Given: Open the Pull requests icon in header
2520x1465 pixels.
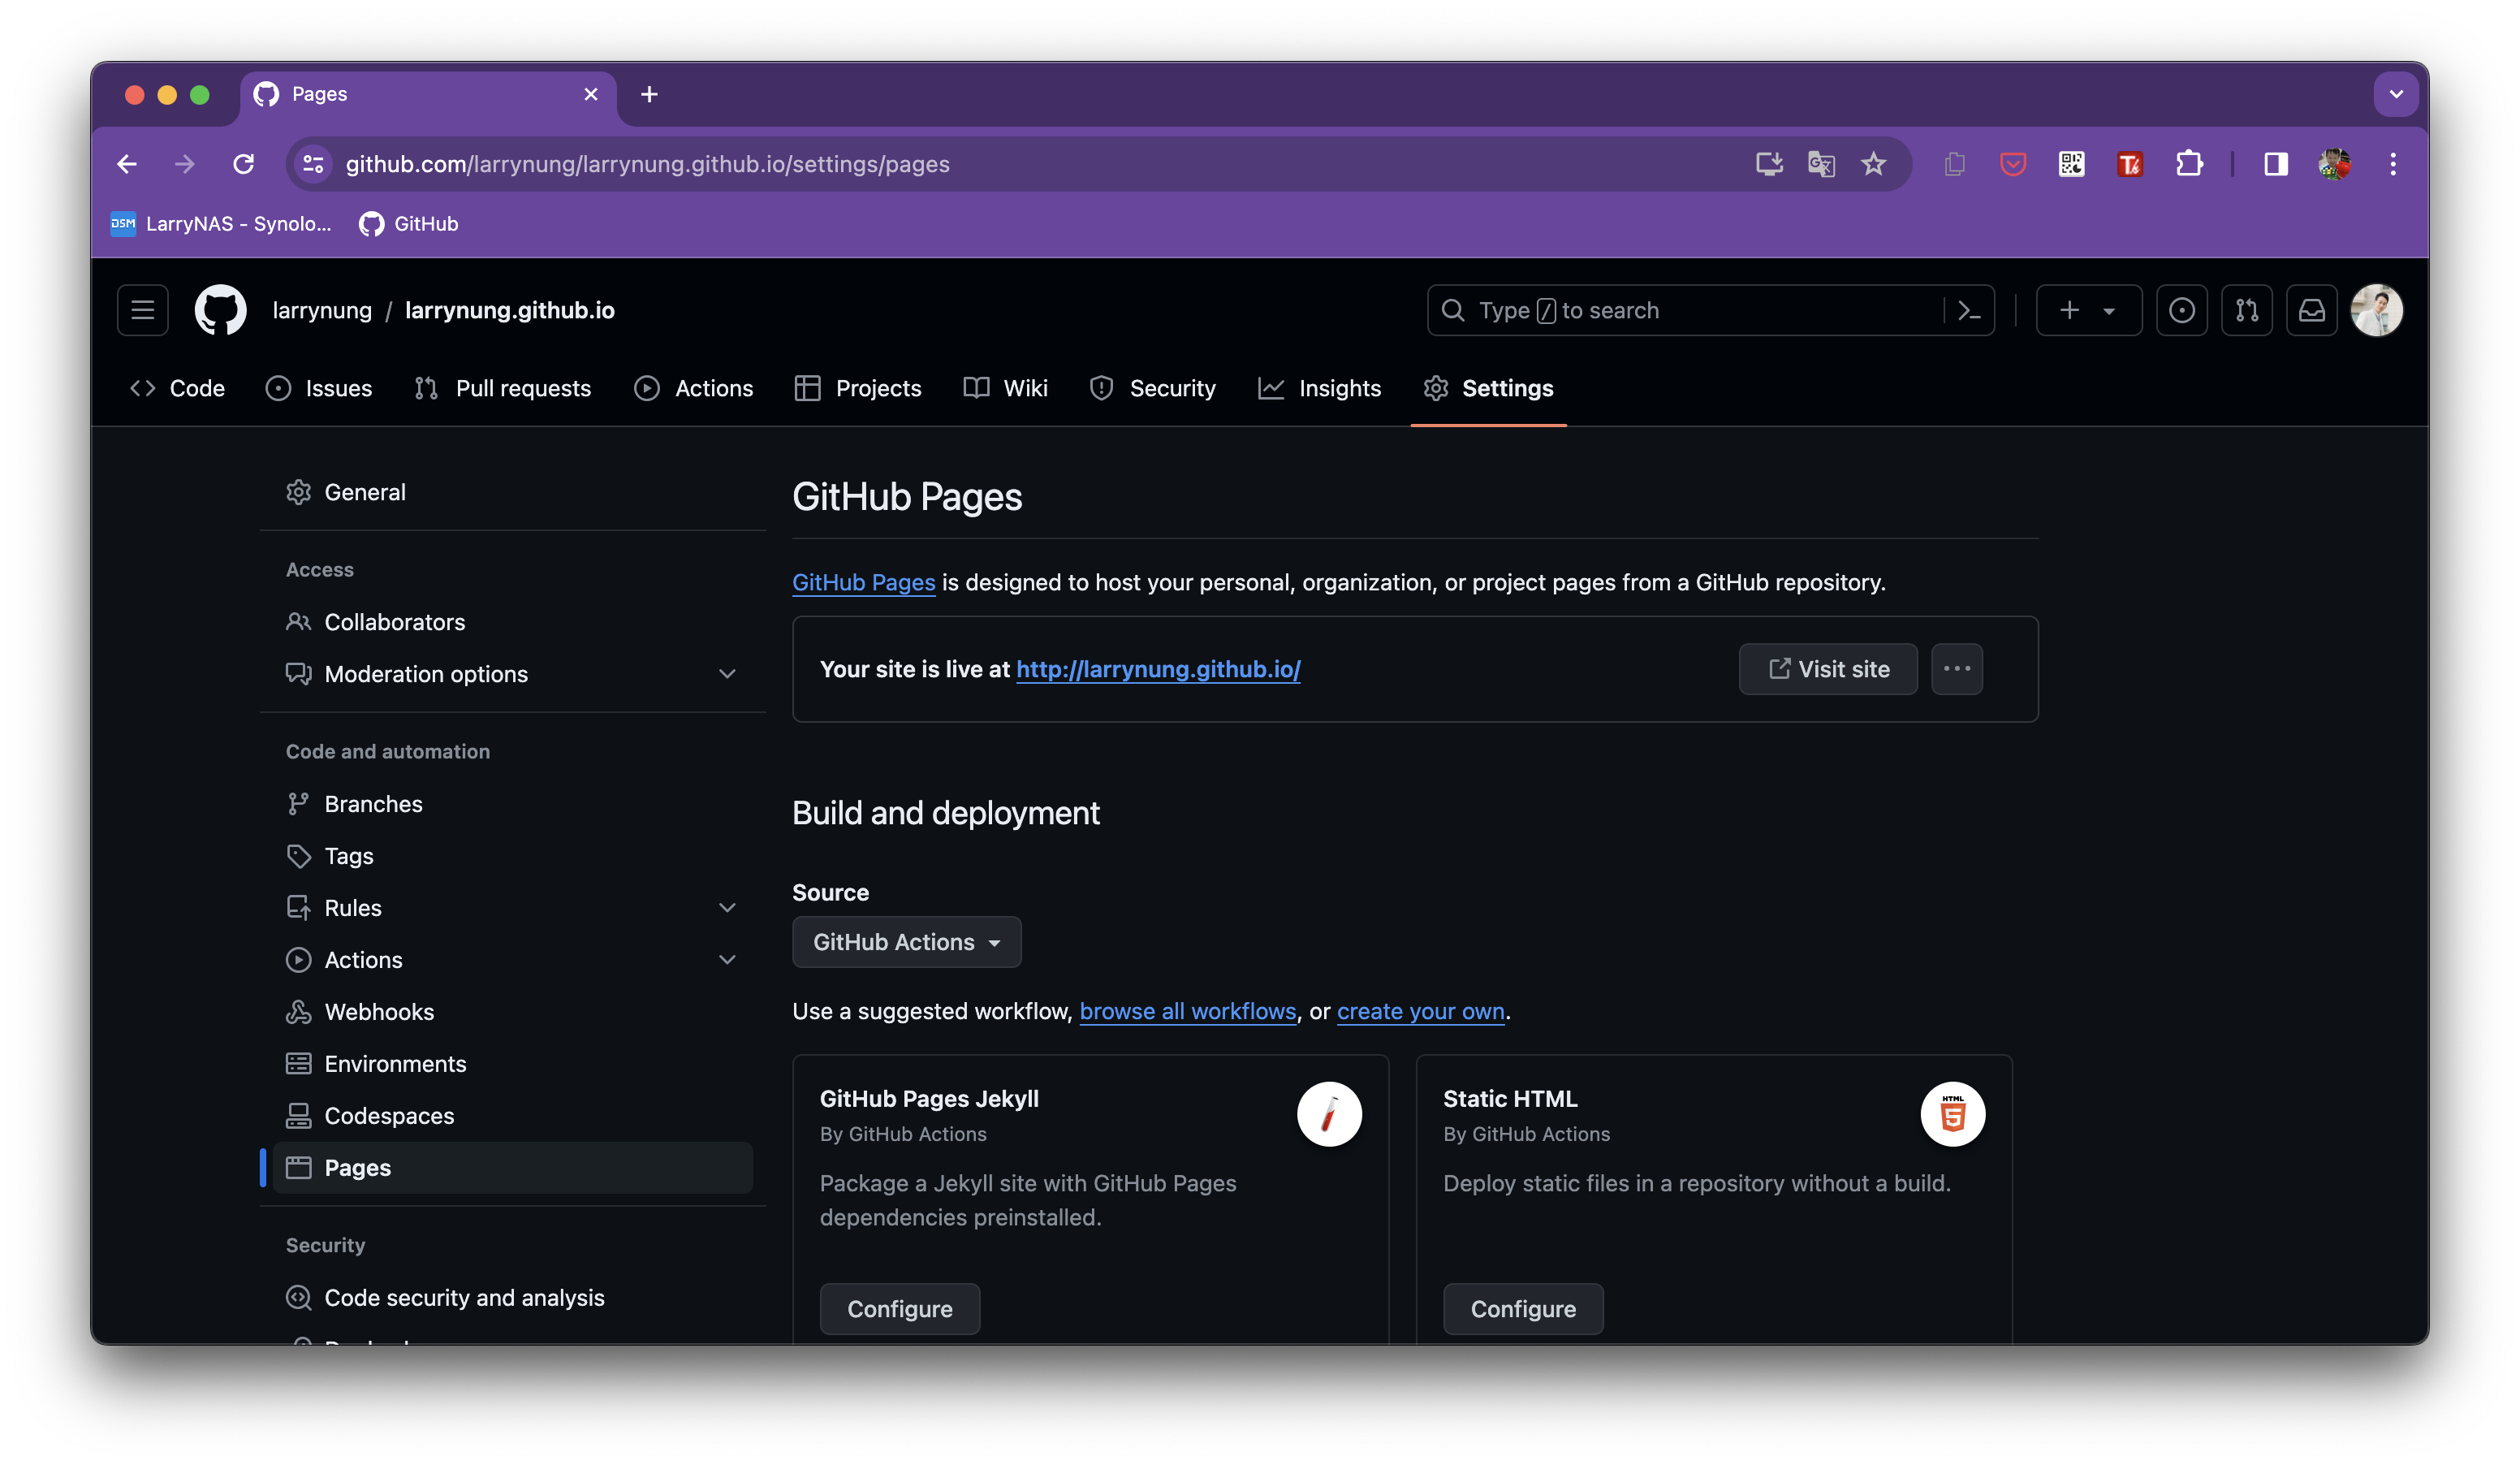Looking at the screenshot, I should [x=2246, y=310].
